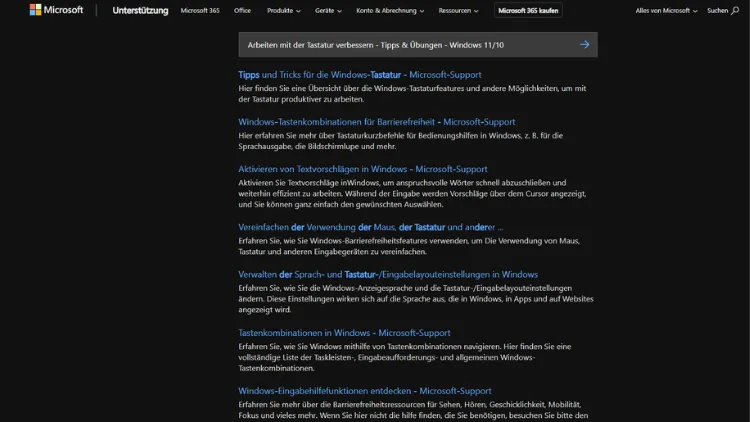
Task: Open Windows-Tastenkombinationen für Barrierefreiheit result
Action: 376,122
